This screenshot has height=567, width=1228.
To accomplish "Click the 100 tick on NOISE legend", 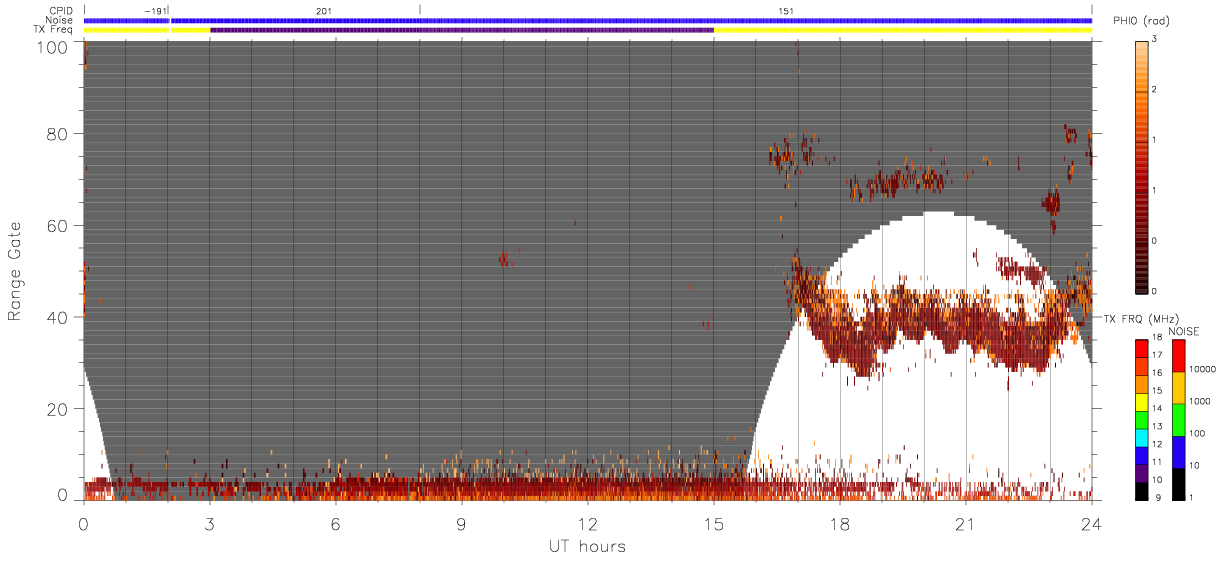I will [1195, 433].
